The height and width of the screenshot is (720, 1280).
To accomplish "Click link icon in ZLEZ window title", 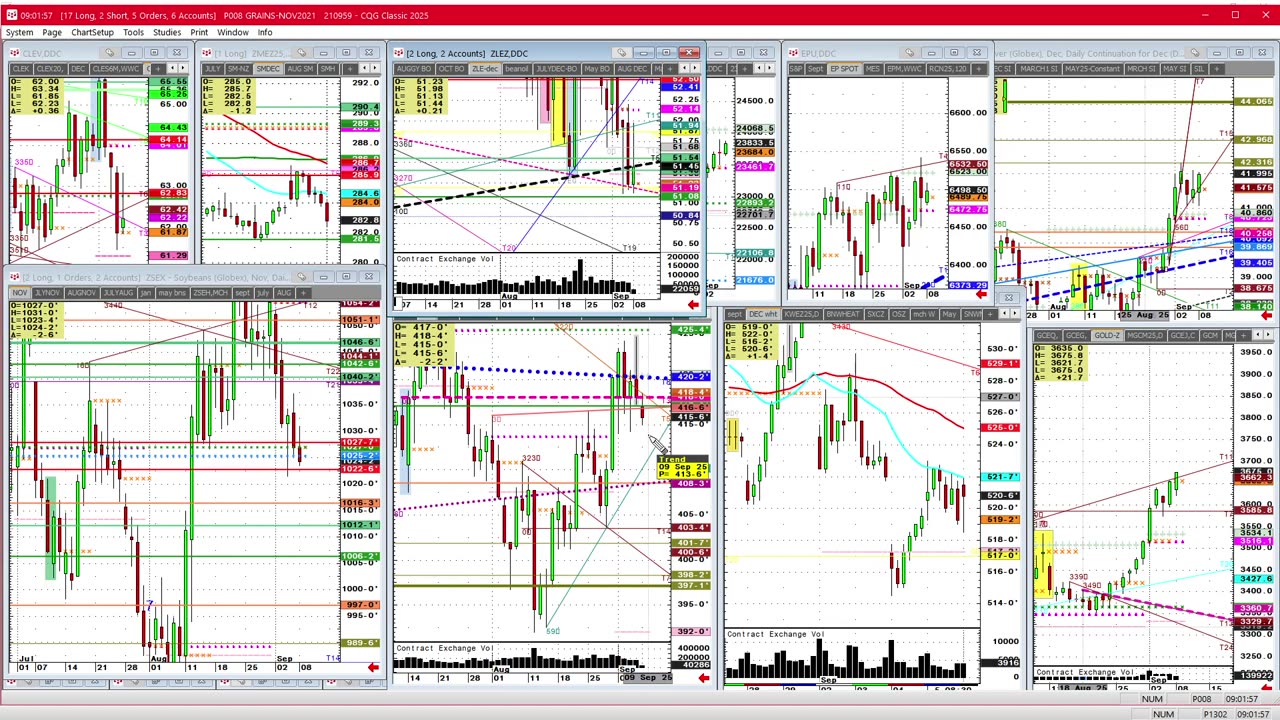I will (622, 53).
